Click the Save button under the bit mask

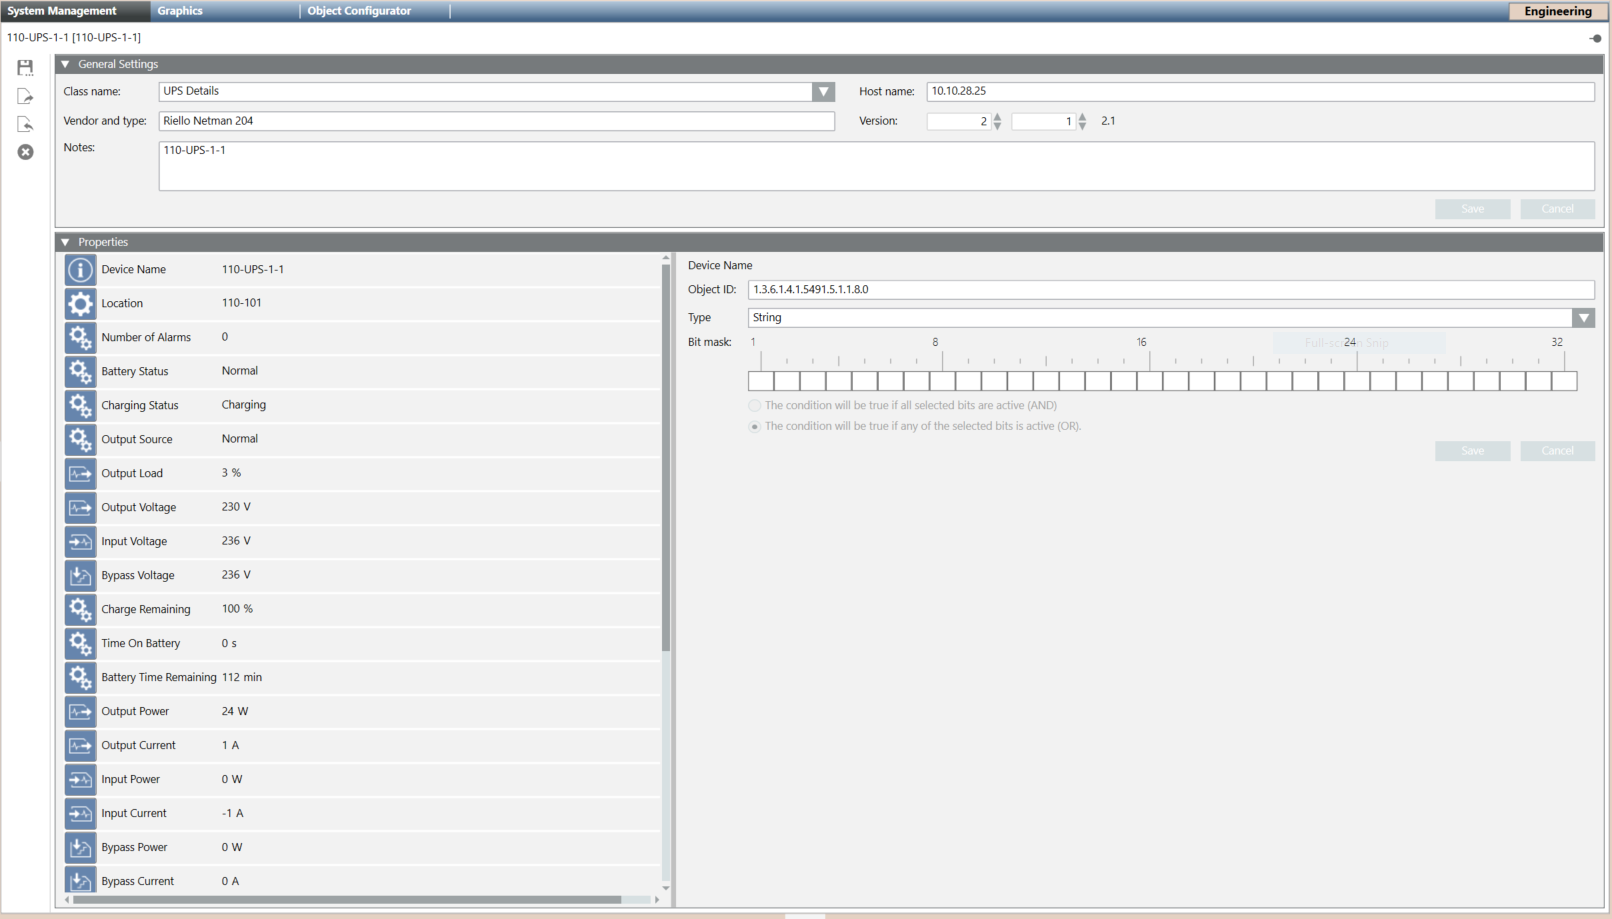click(1472, 451)
